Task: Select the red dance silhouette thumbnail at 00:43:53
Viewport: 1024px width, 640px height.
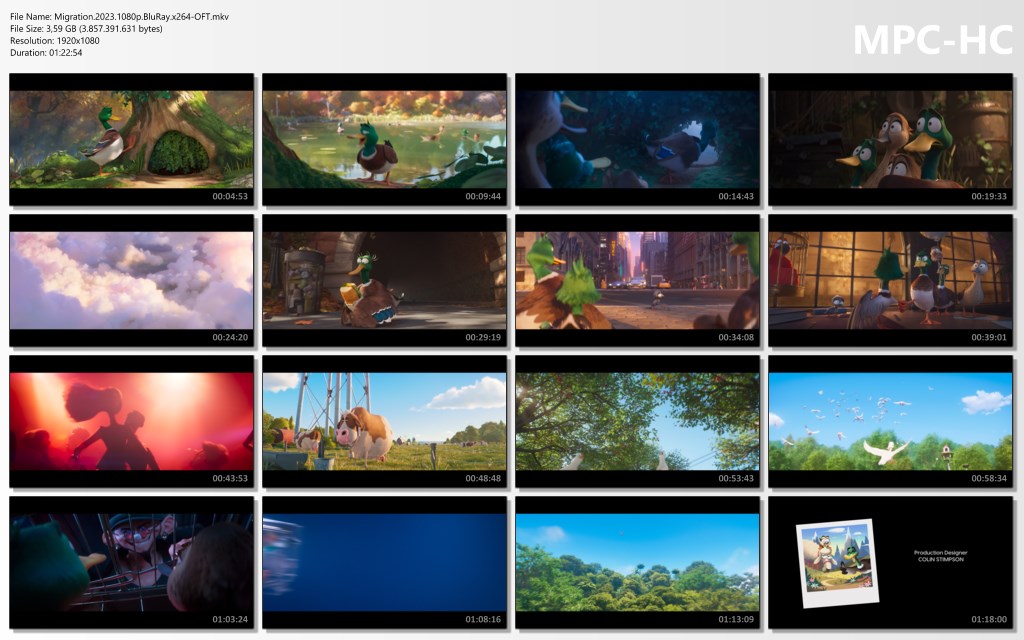Action: click(132, 421)
